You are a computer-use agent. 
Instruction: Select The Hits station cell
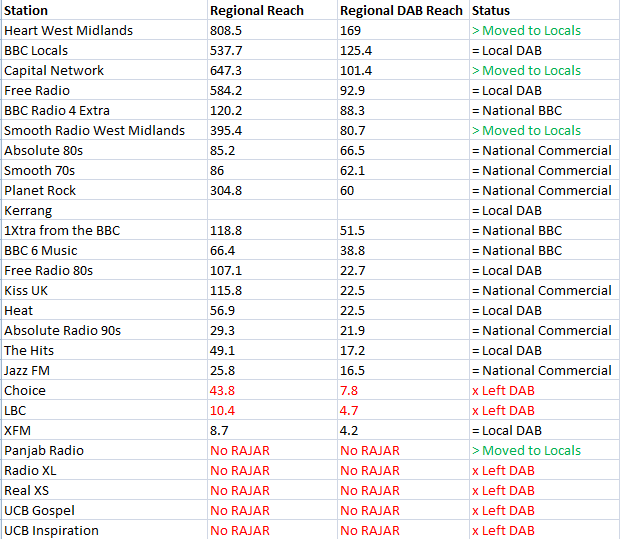click(x=104, y=350)
